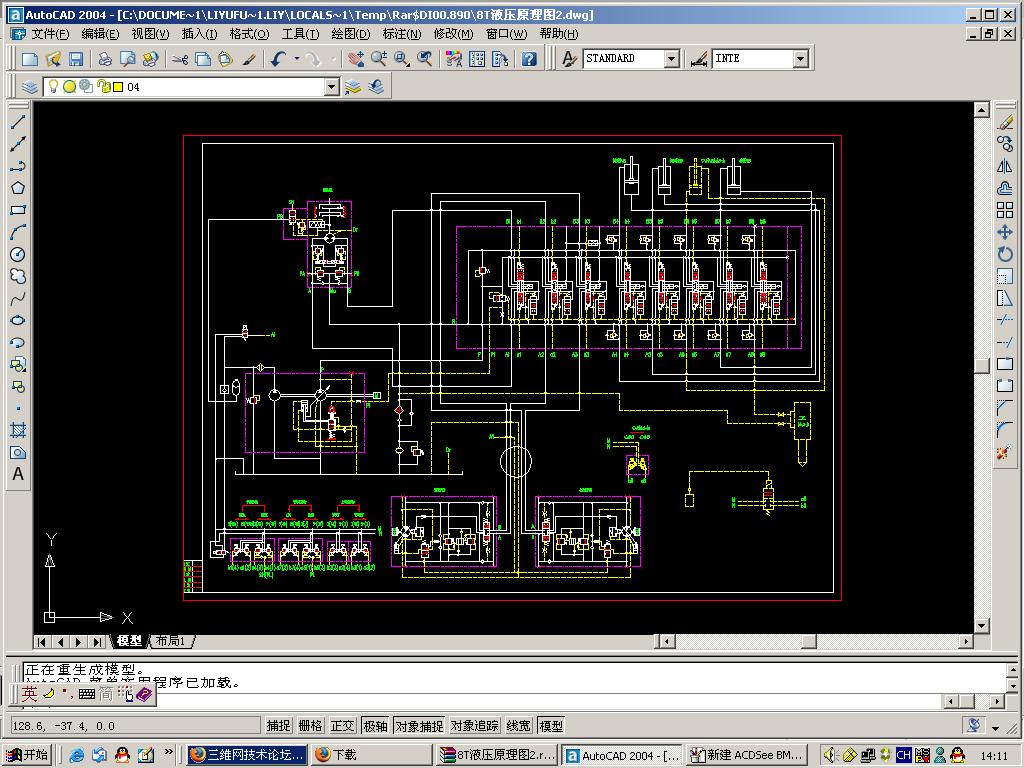The width and height of the screenshot is (1024, 768).
Task: Select the Multiline Text tool
Action: coord(18,474)
